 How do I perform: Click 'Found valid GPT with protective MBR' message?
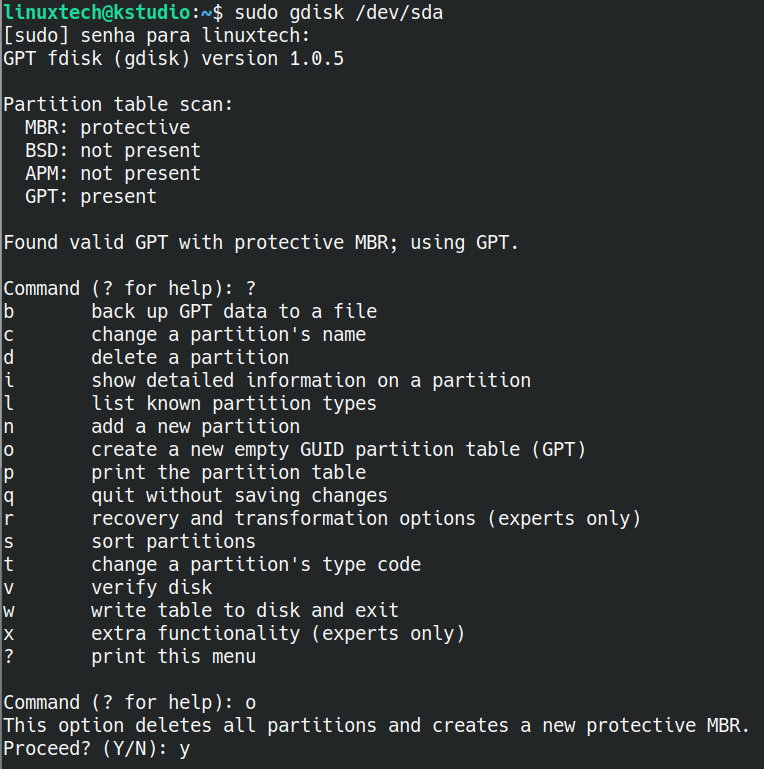click(200, 243)
